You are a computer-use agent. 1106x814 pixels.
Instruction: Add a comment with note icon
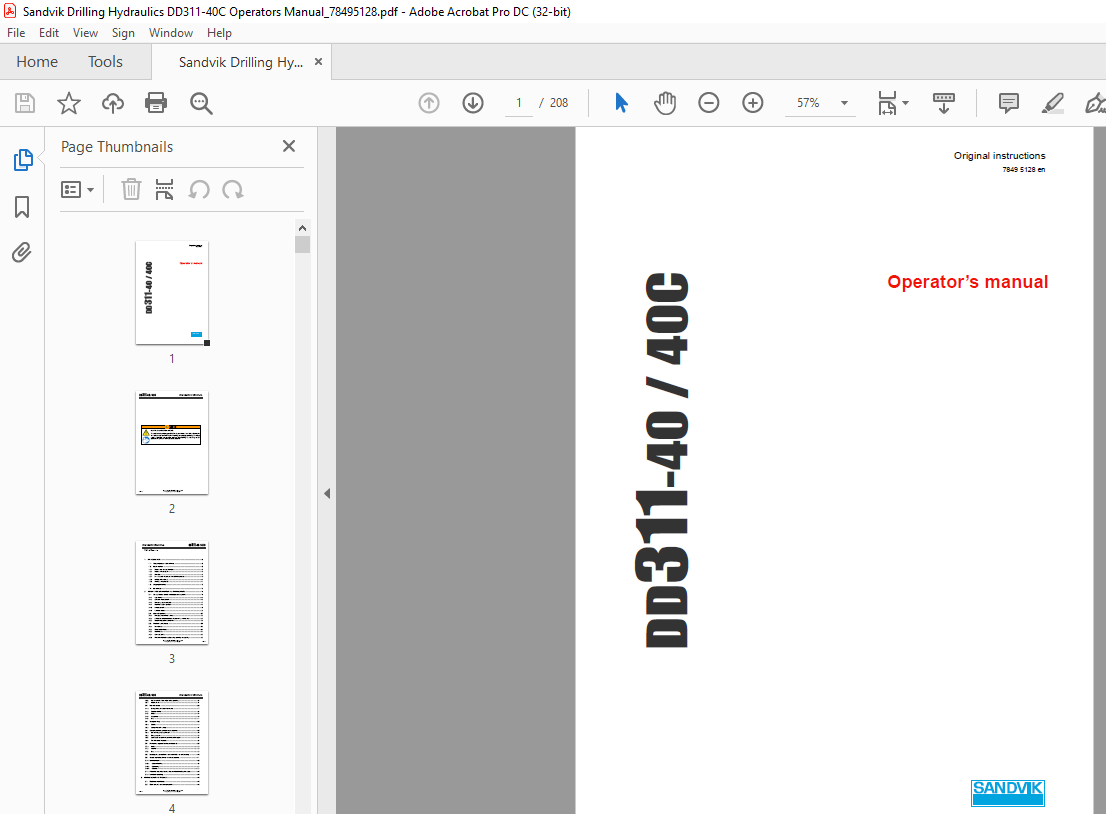point(1009,103)
